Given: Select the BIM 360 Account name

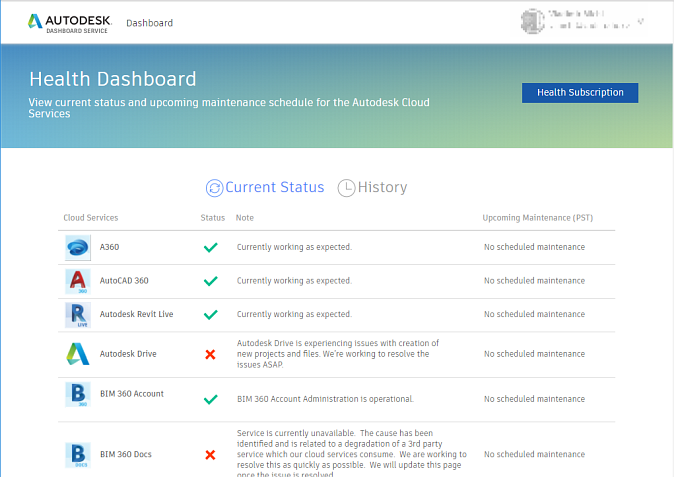Looking at the screenshot, I should 132,394.
